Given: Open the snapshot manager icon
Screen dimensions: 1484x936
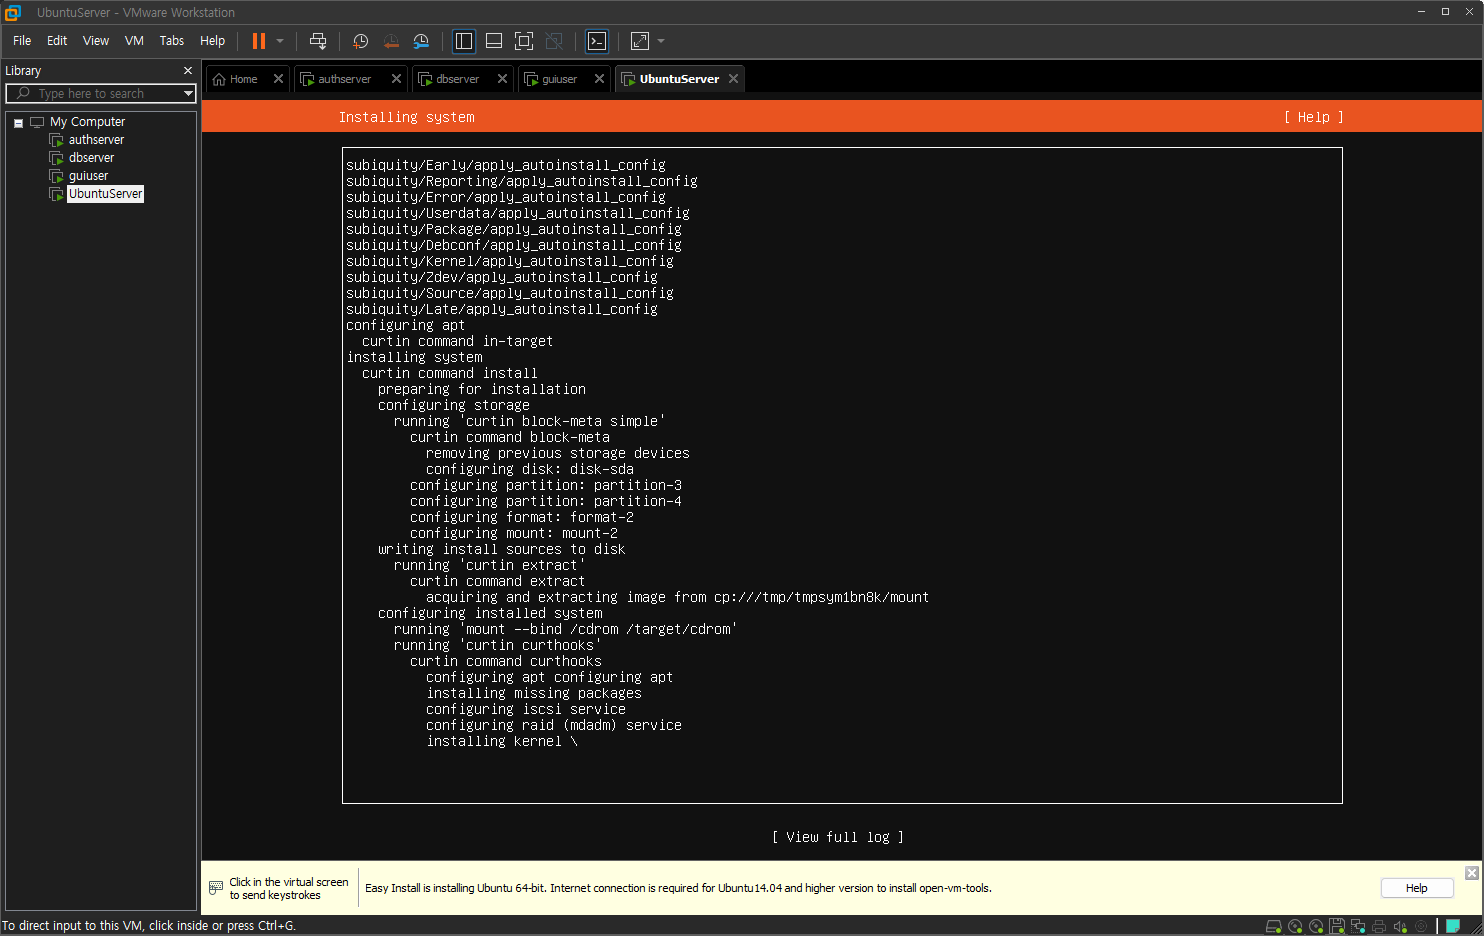Looking at the screenshot, I should (x=421, y=41).
